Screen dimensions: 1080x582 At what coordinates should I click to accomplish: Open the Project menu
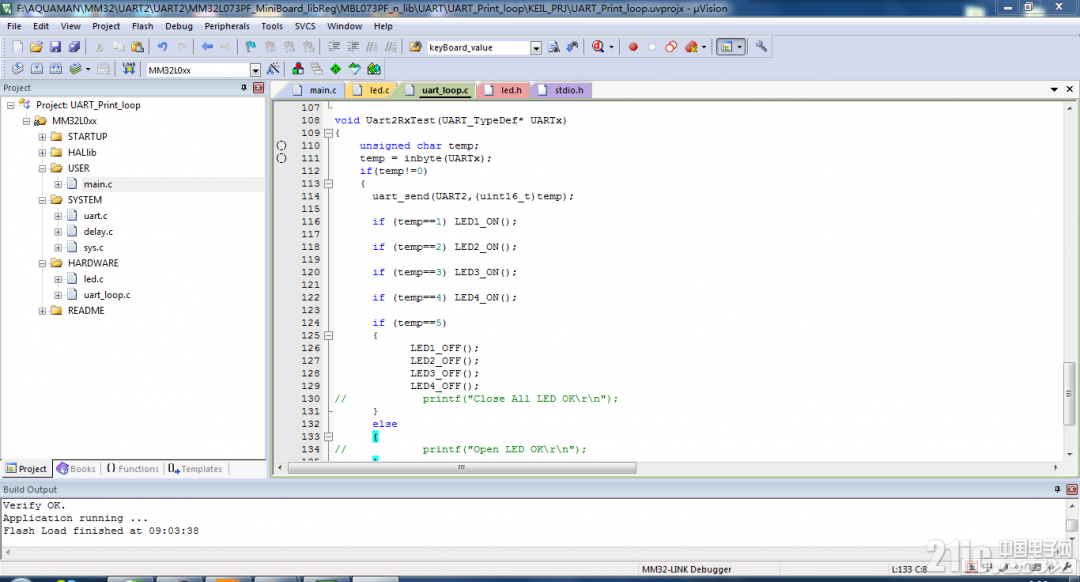tap(105, 26)
